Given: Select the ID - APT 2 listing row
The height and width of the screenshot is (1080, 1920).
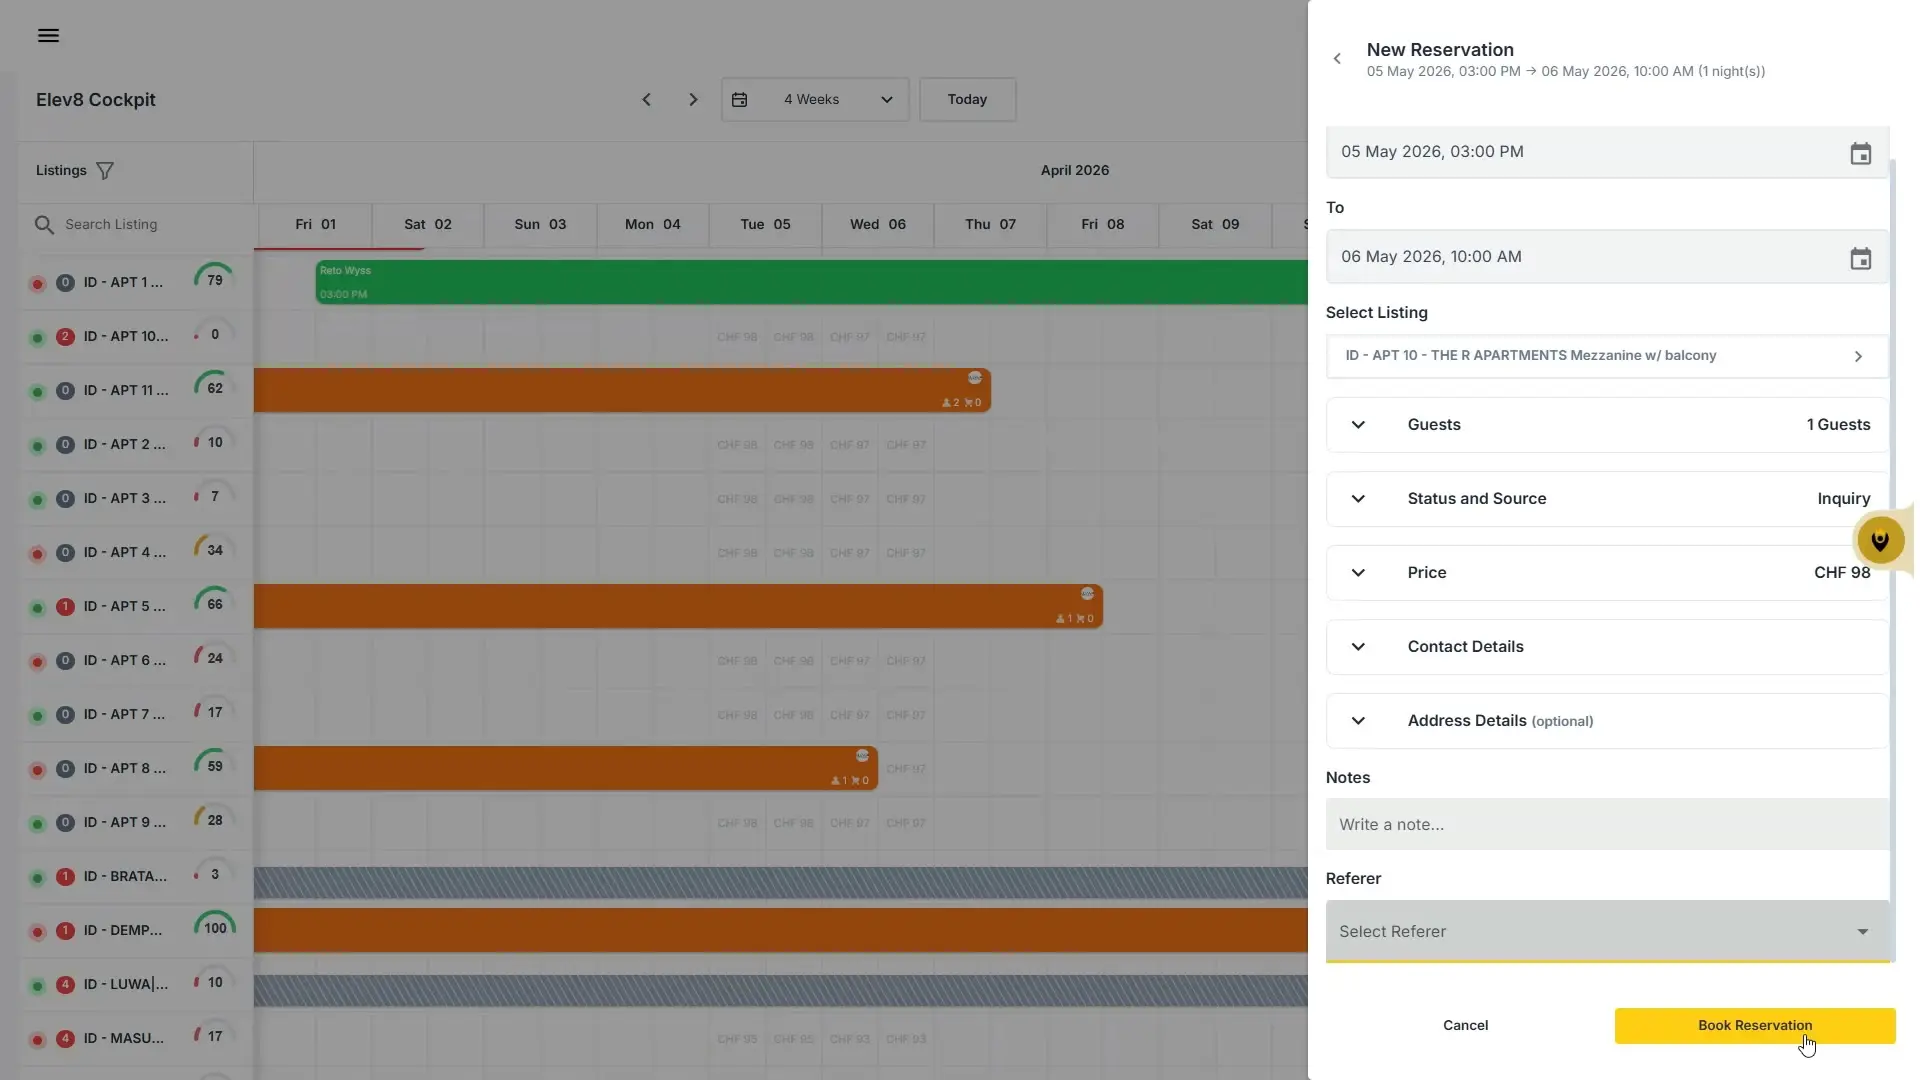Looking at the screenshot, I should [x=136, y=444].
